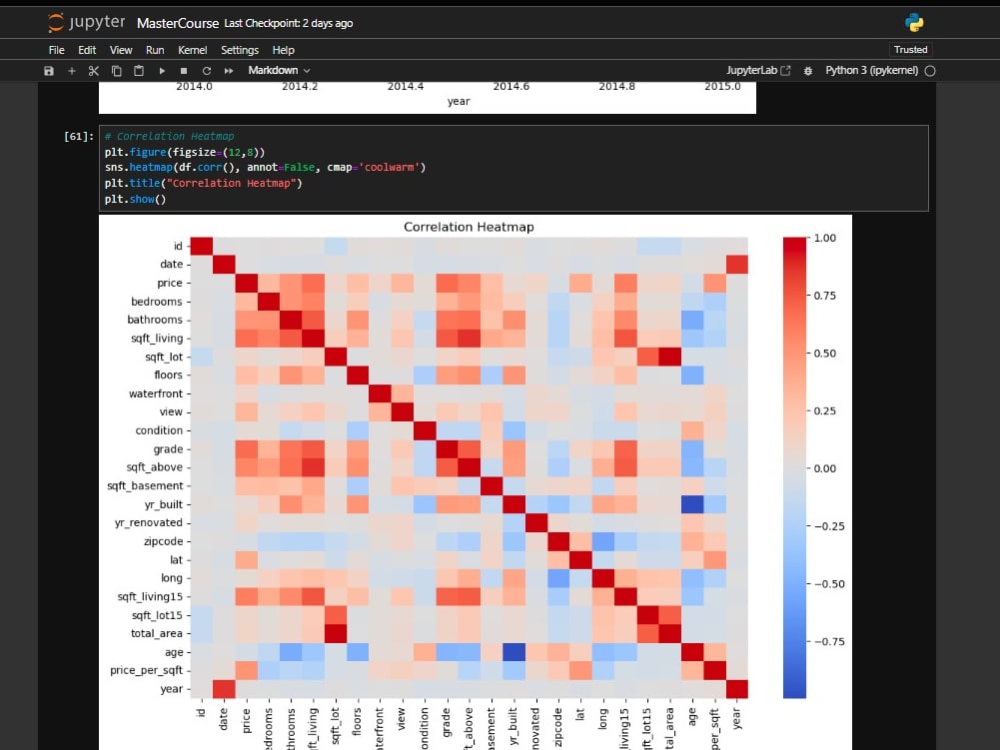Restart kernel and run all cells
This screenshot has height=750, width=1000.
[229, 71]
